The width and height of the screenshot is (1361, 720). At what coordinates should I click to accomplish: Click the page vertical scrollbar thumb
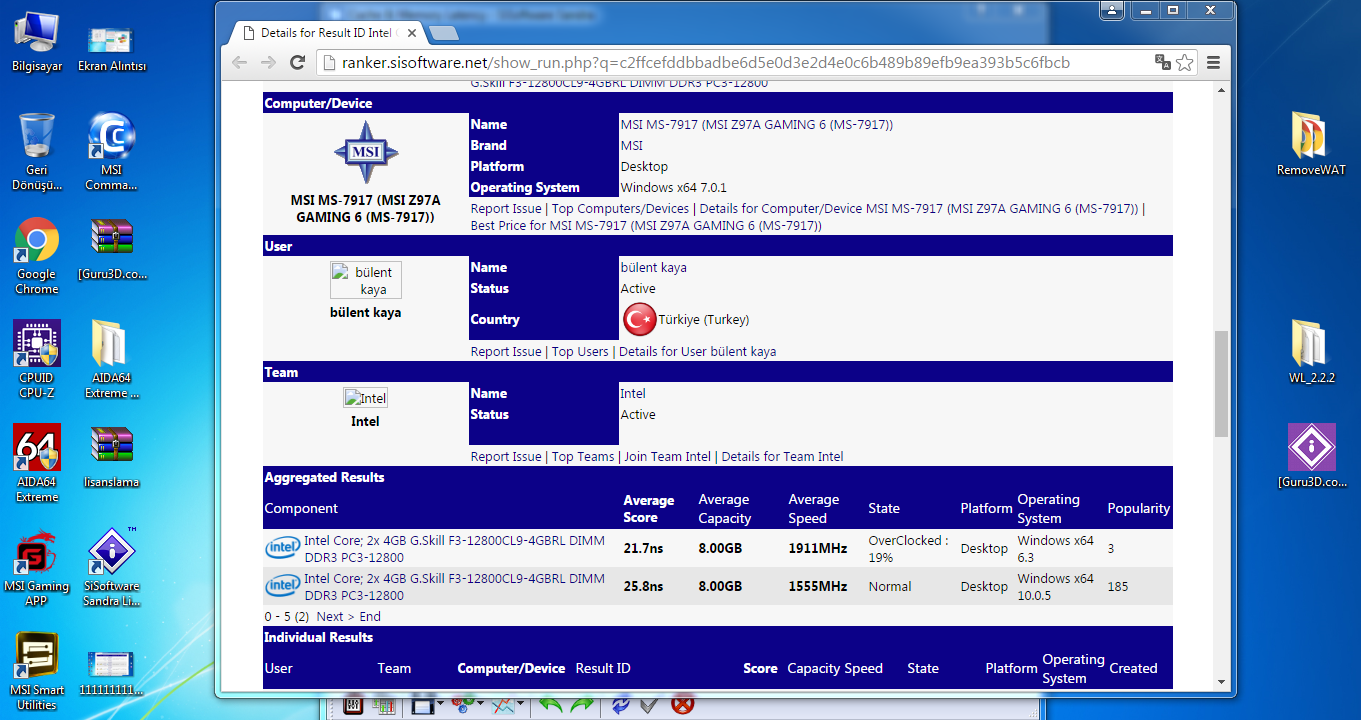(x=1221, y=384)
